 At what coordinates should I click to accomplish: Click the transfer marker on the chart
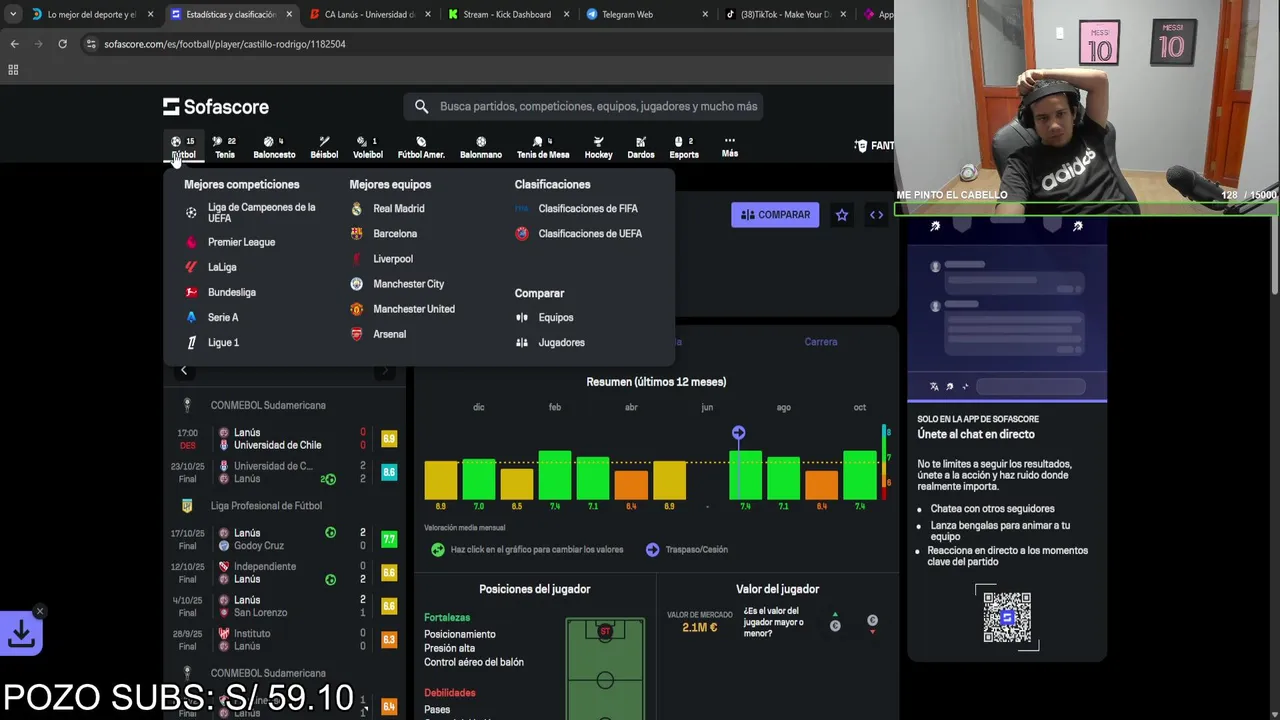pos(738,433)
